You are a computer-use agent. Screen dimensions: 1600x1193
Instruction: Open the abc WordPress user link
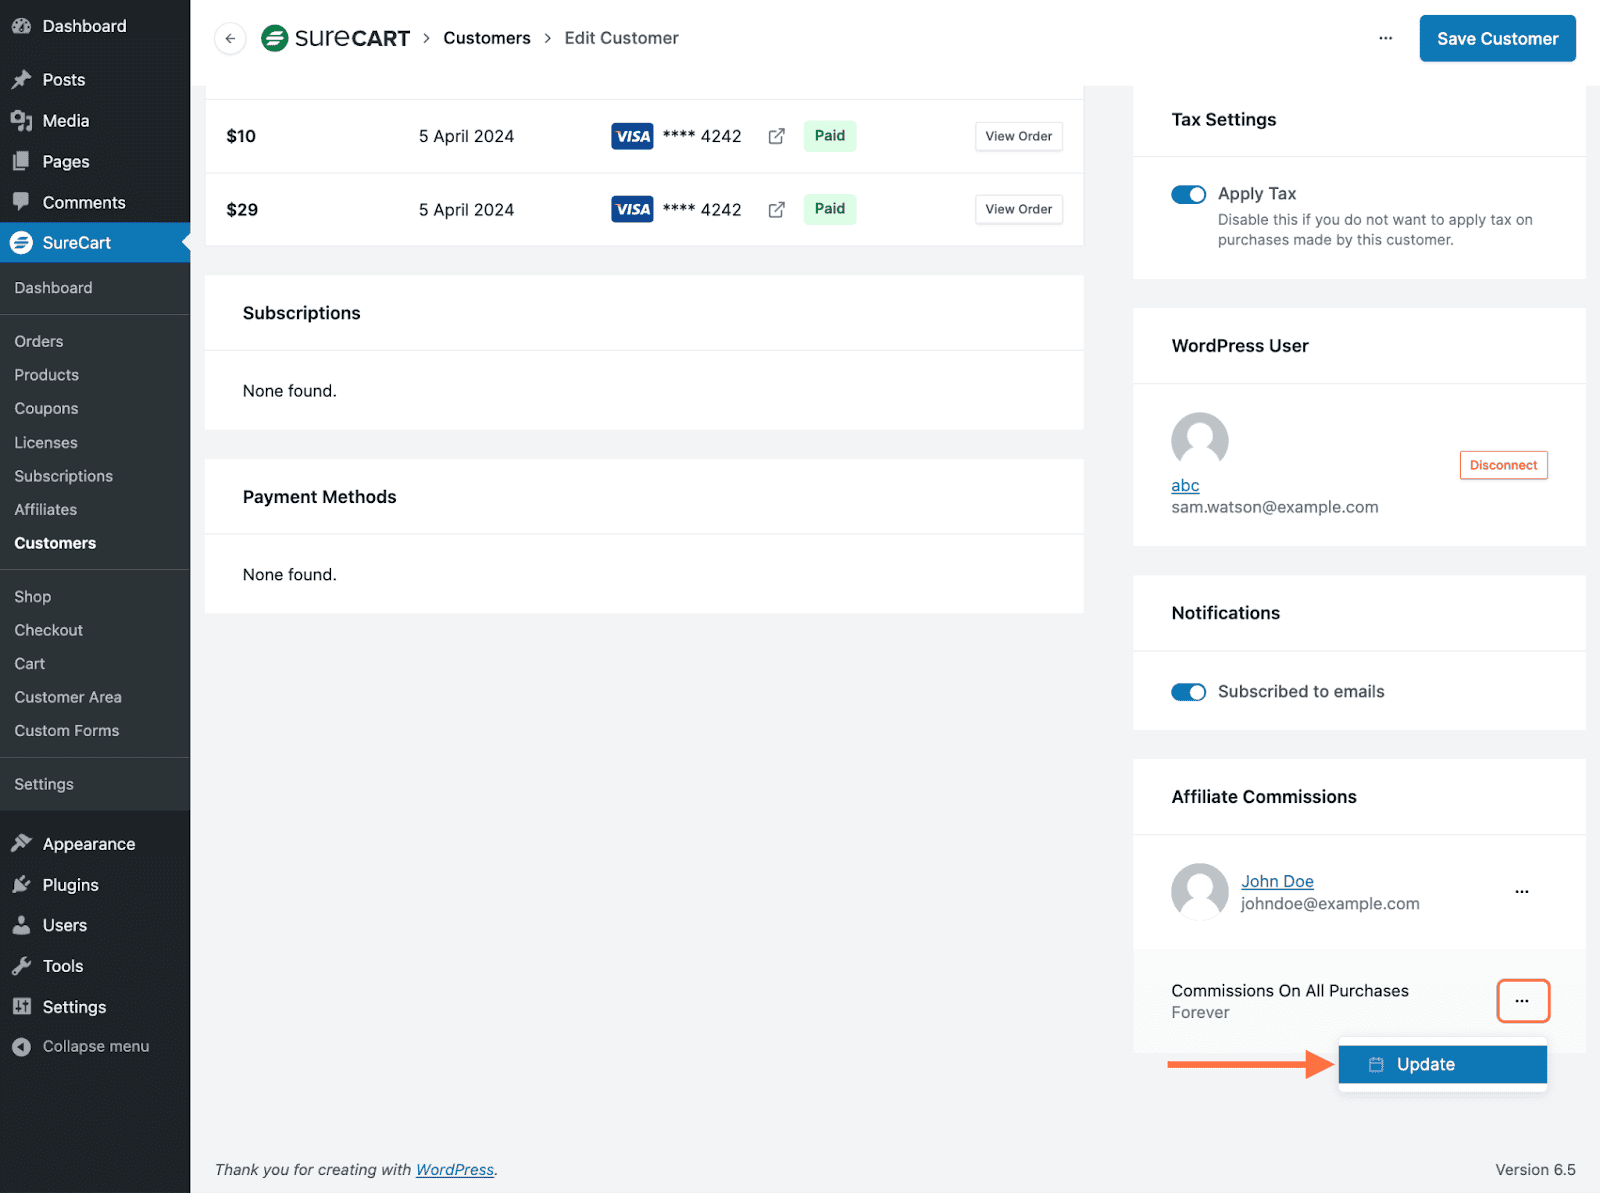1185,486
